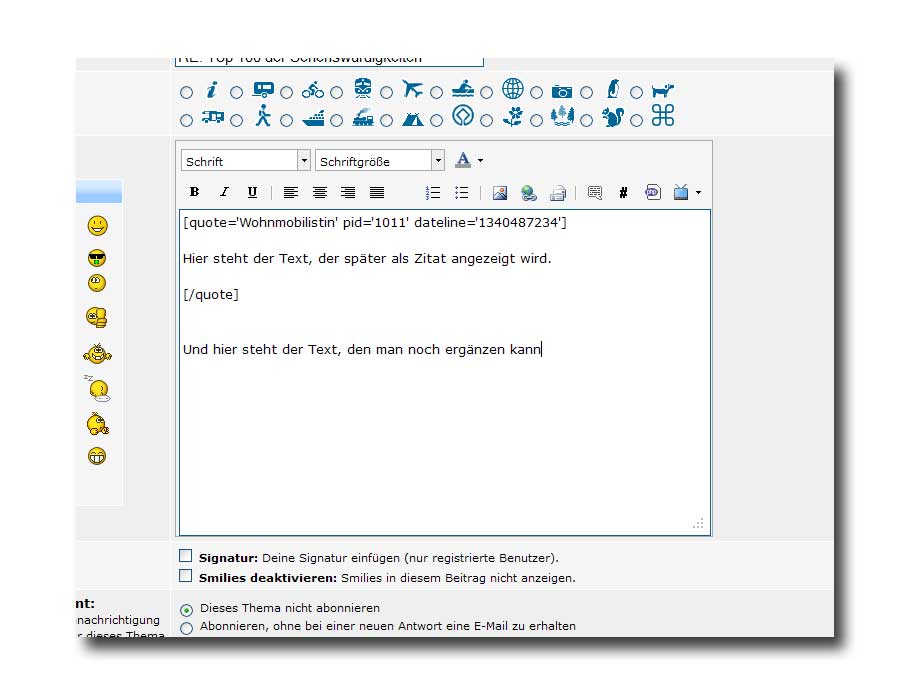Insert an image into the post

tap(500, 193)
